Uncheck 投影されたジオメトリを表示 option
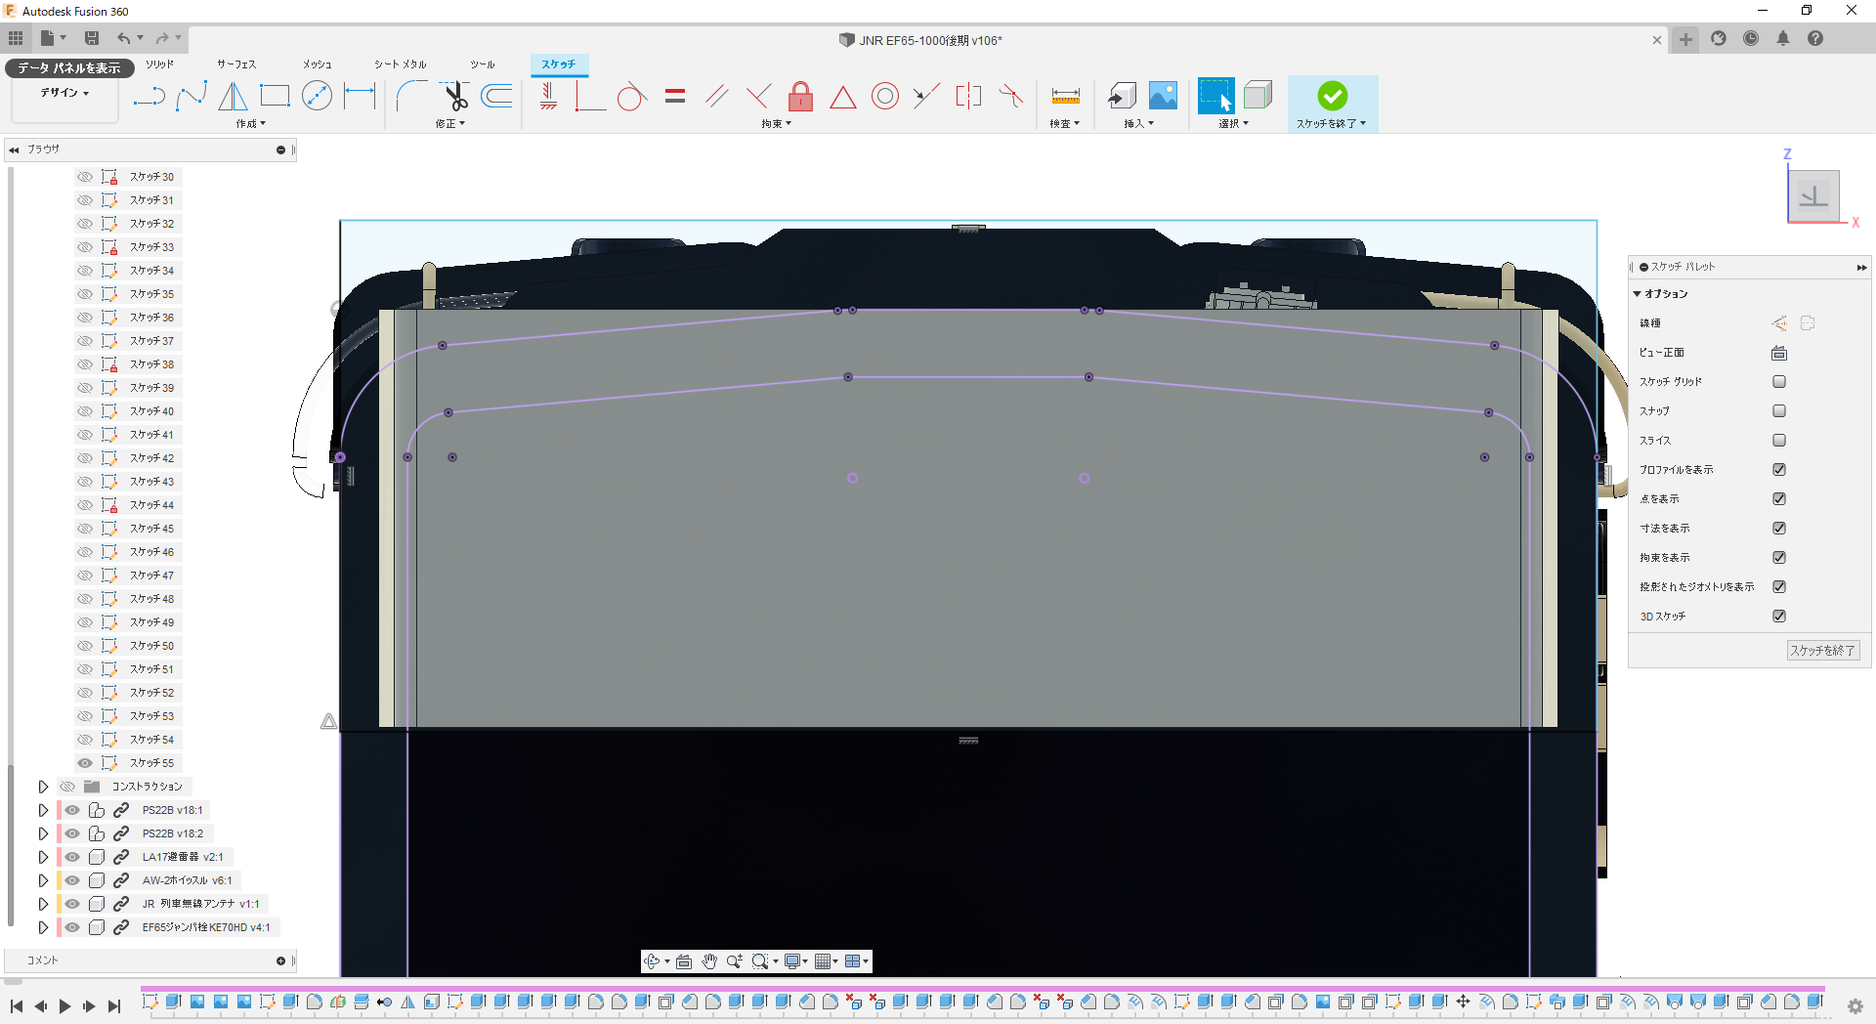The width and height of the screenshot is (1876, 1024). click(x=1779, y=587)
